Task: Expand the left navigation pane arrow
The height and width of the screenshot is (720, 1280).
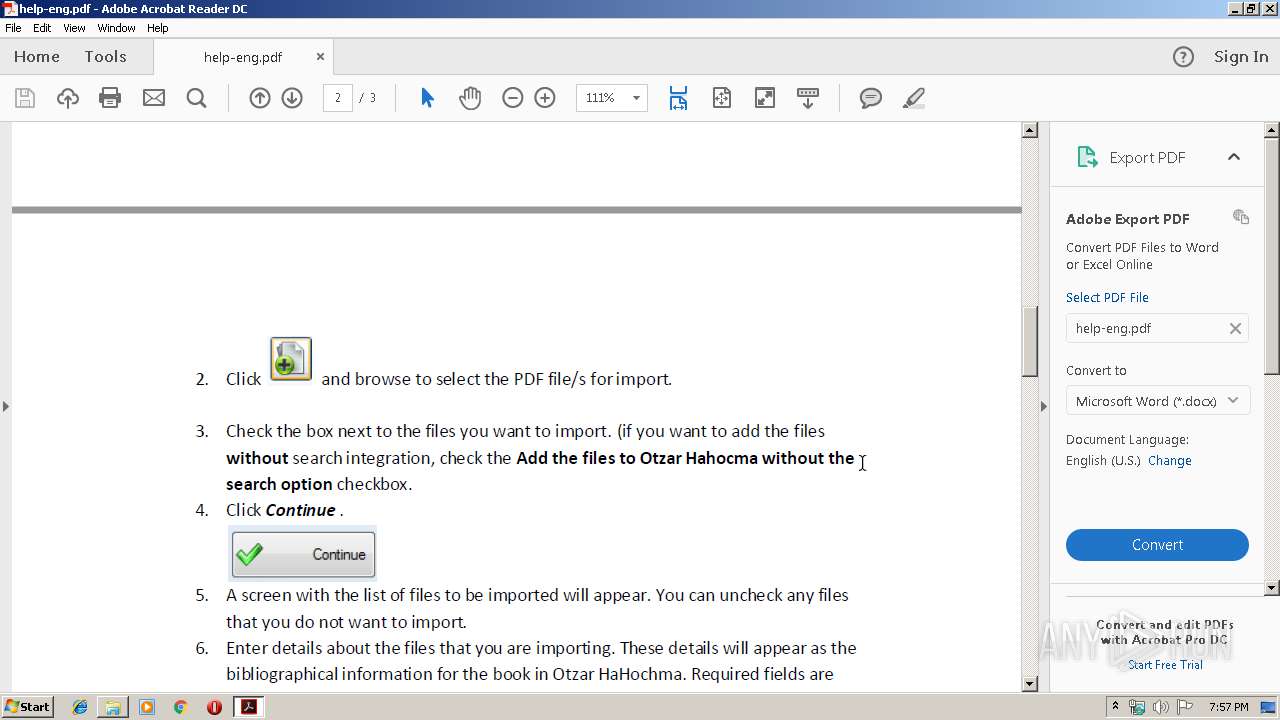Action: pos(6,406)
